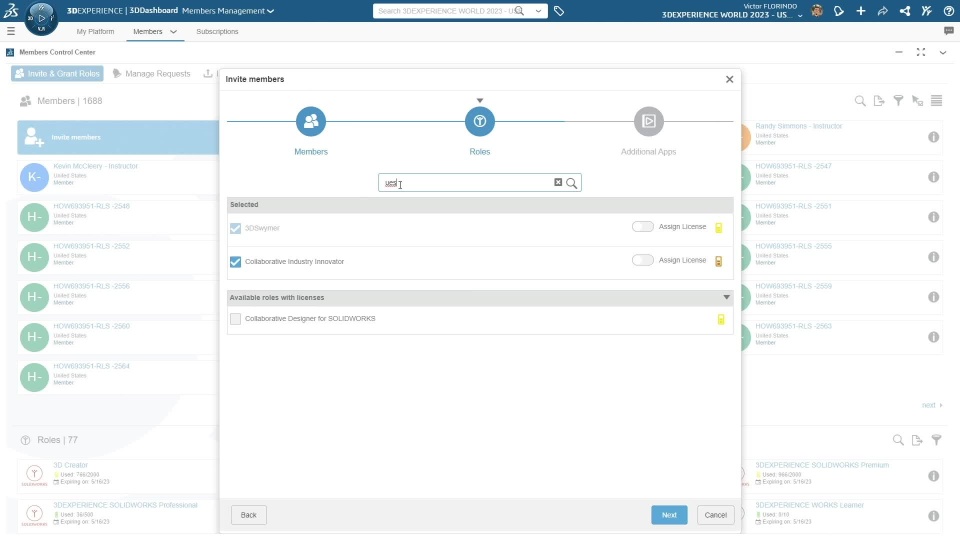960x540 pixels.
Task: Open Victor Florindo's profile avatar
Action: click(817, 10)
